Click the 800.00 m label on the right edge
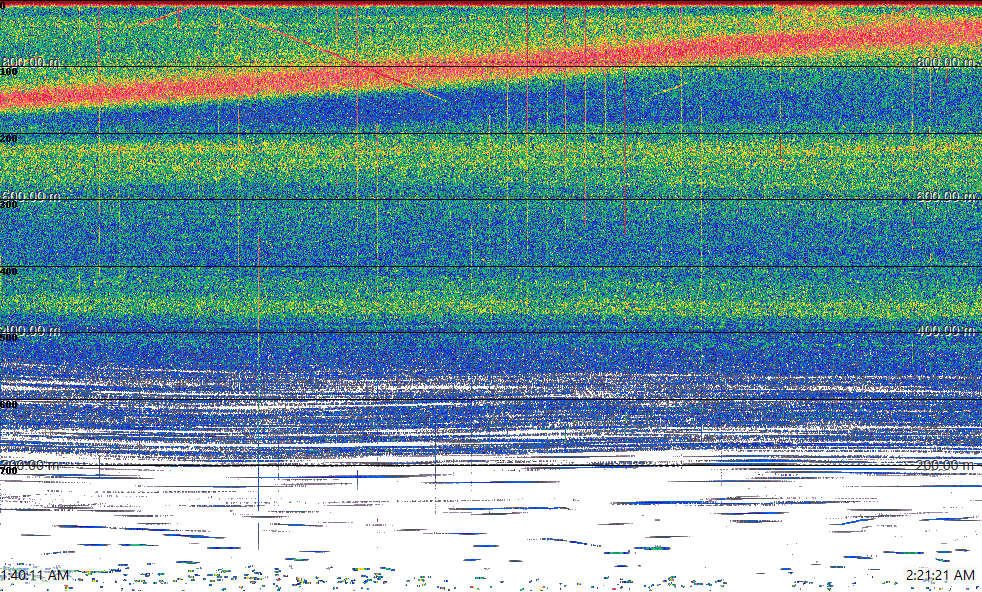The width and height of the screenshot is (982, 592). click(946, 62)
